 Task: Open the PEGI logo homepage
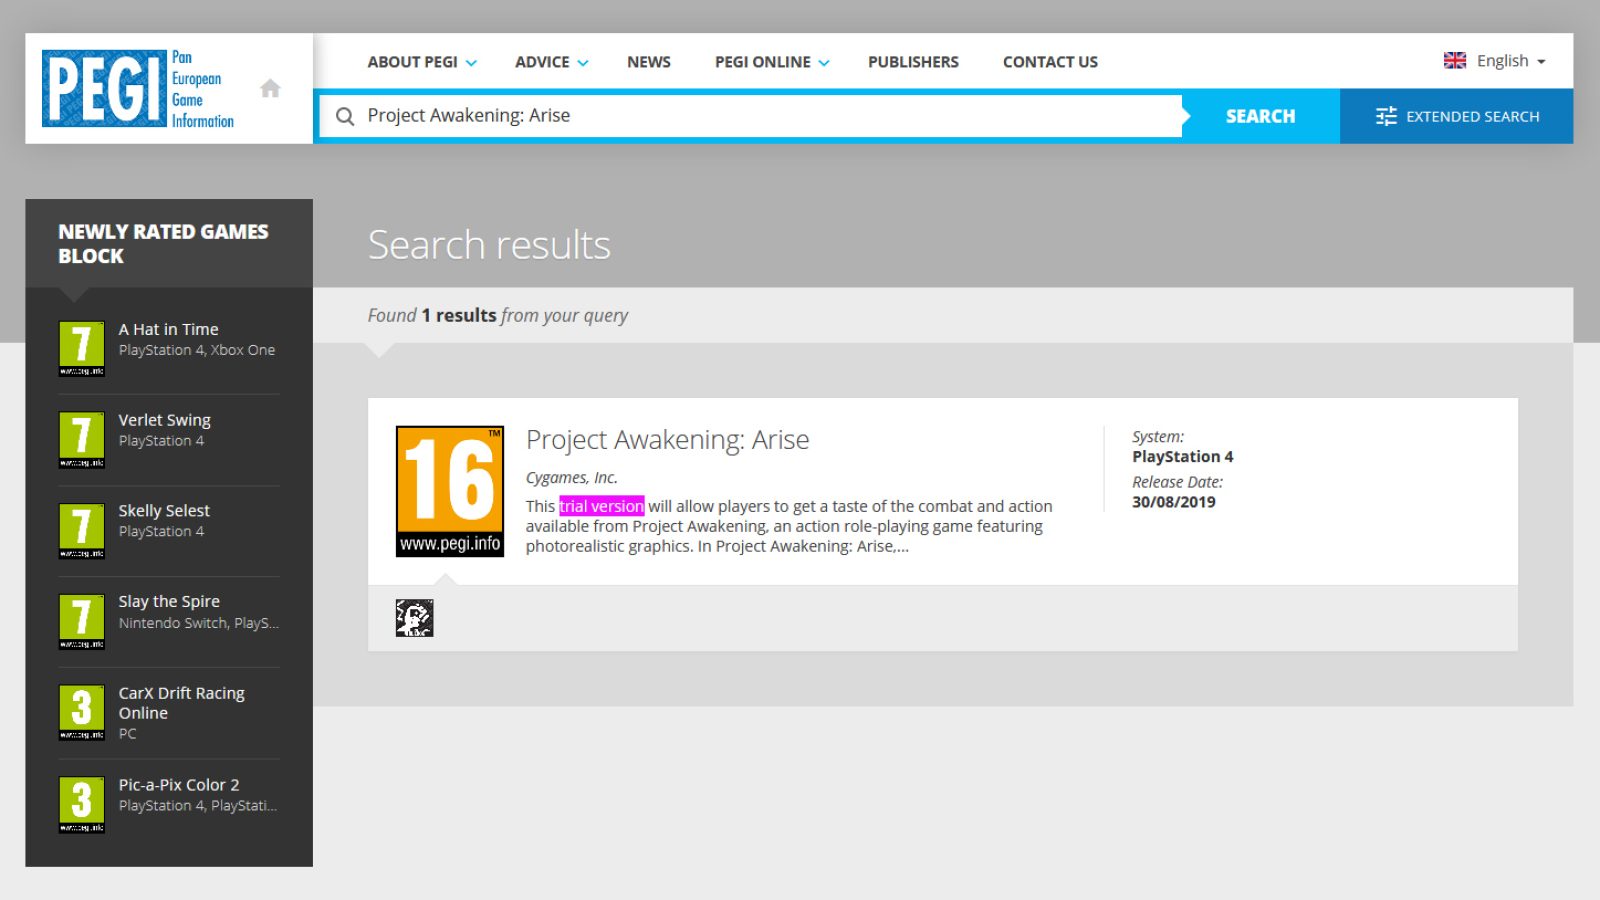tap(138, 88)
